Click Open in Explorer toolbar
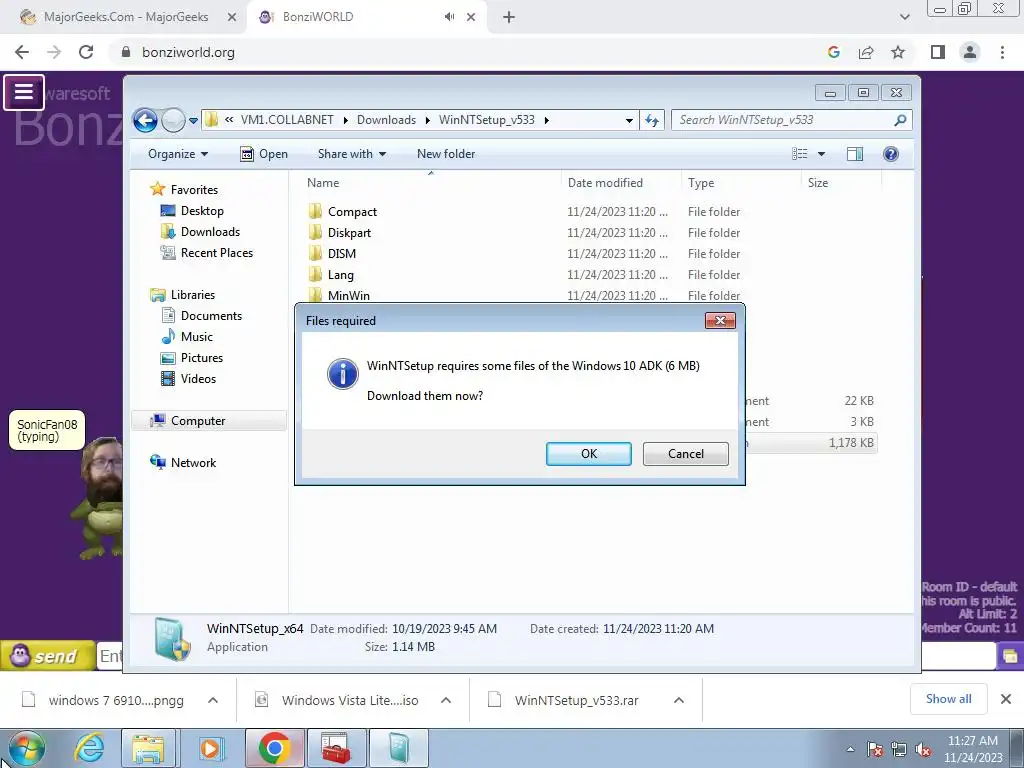The image size is (1024, 768). point(264,154)
